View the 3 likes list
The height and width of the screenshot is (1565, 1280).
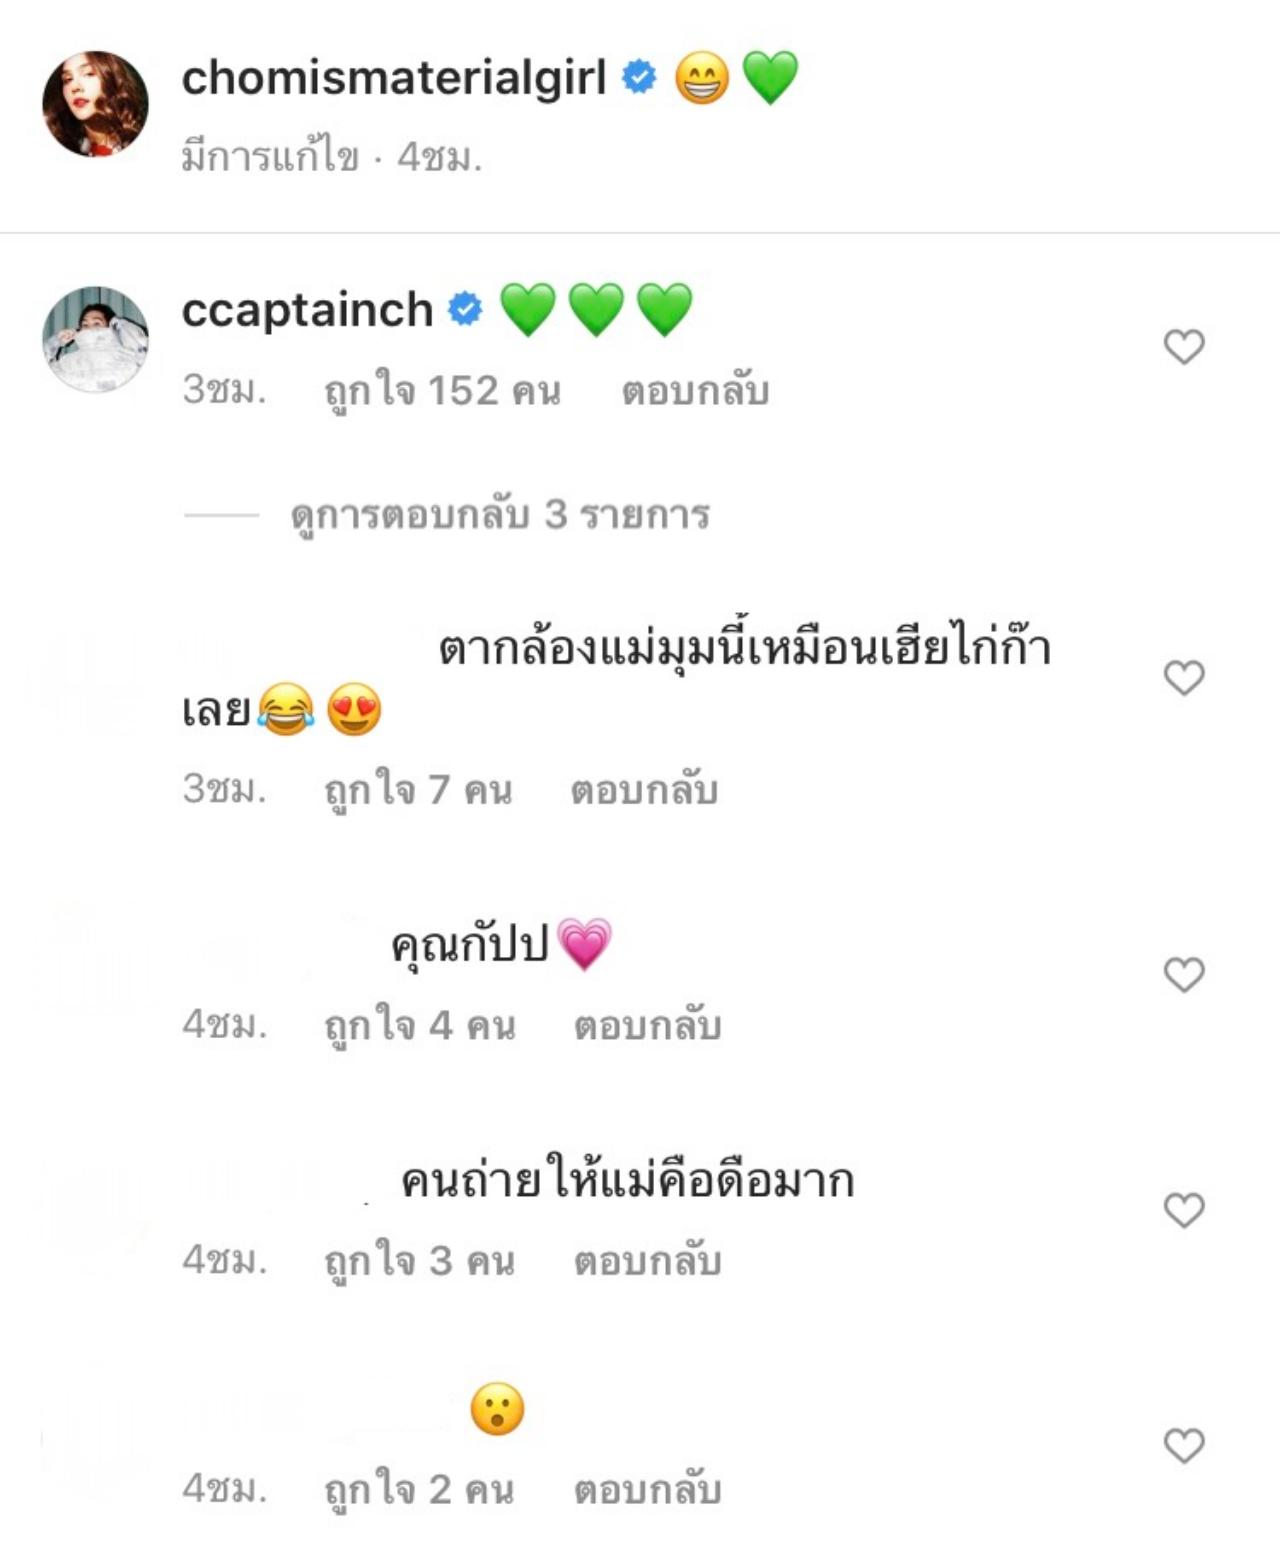420,1261
